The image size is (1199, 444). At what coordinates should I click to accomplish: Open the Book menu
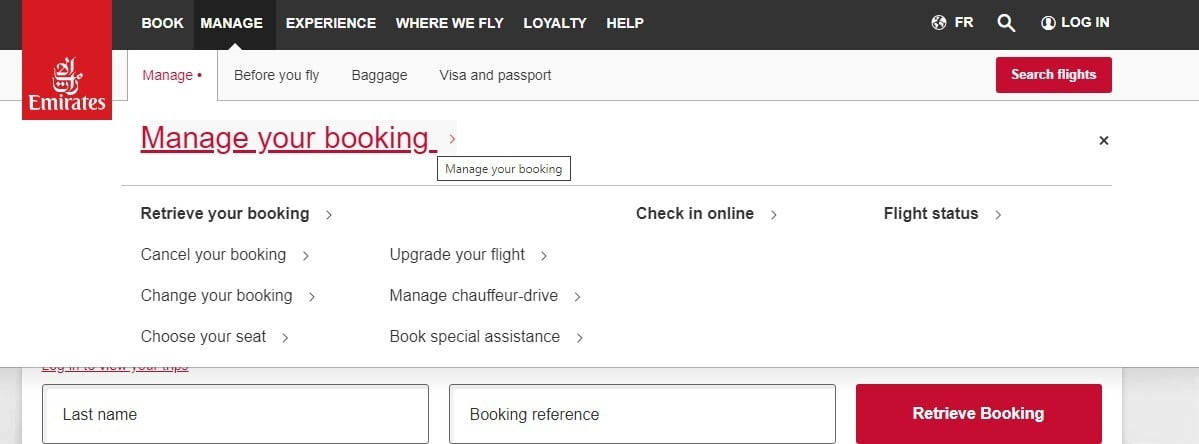(x=162, y=23)
